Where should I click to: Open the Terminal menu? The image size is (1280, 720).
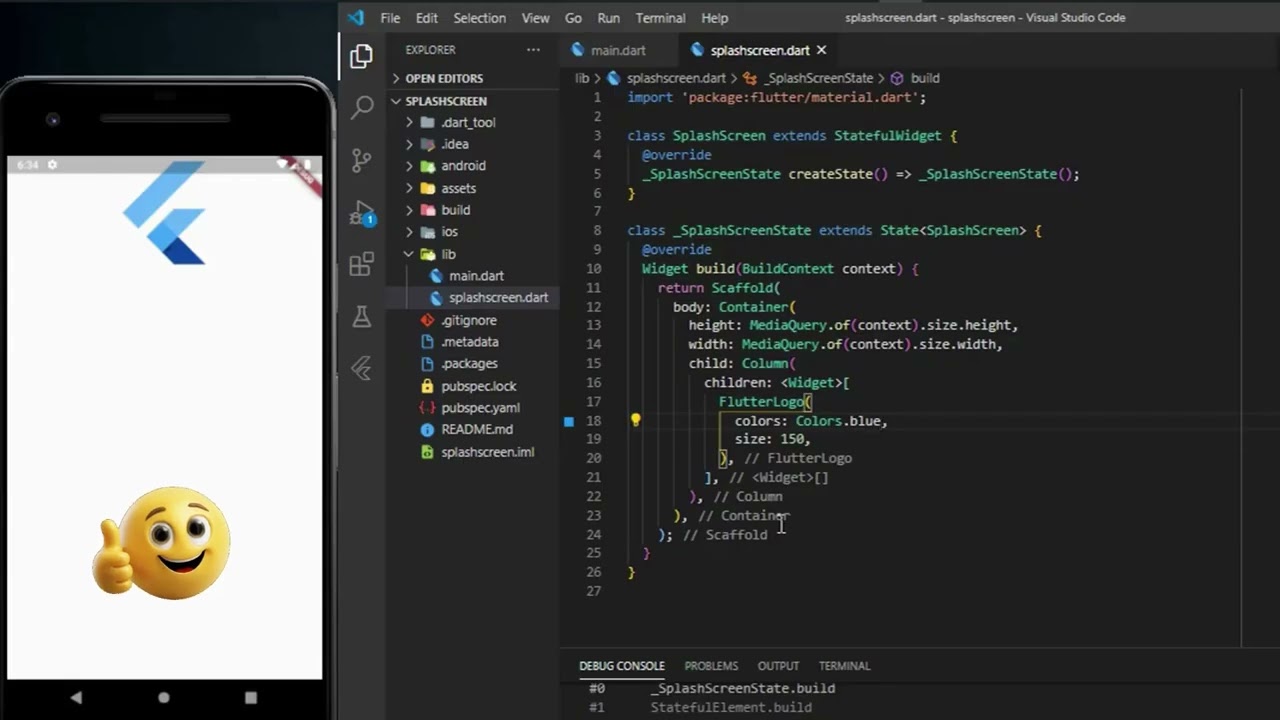pyautogui.click(x=660, y=18)
